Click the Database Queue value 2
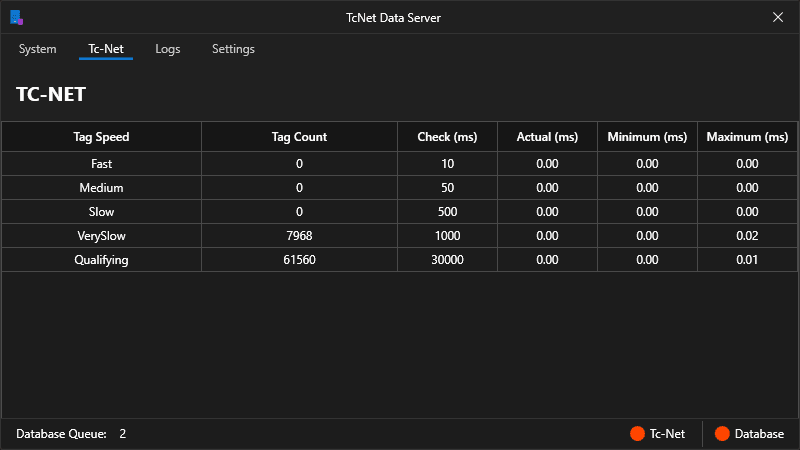Screen dimensions: 800x450 click(122, 434)
